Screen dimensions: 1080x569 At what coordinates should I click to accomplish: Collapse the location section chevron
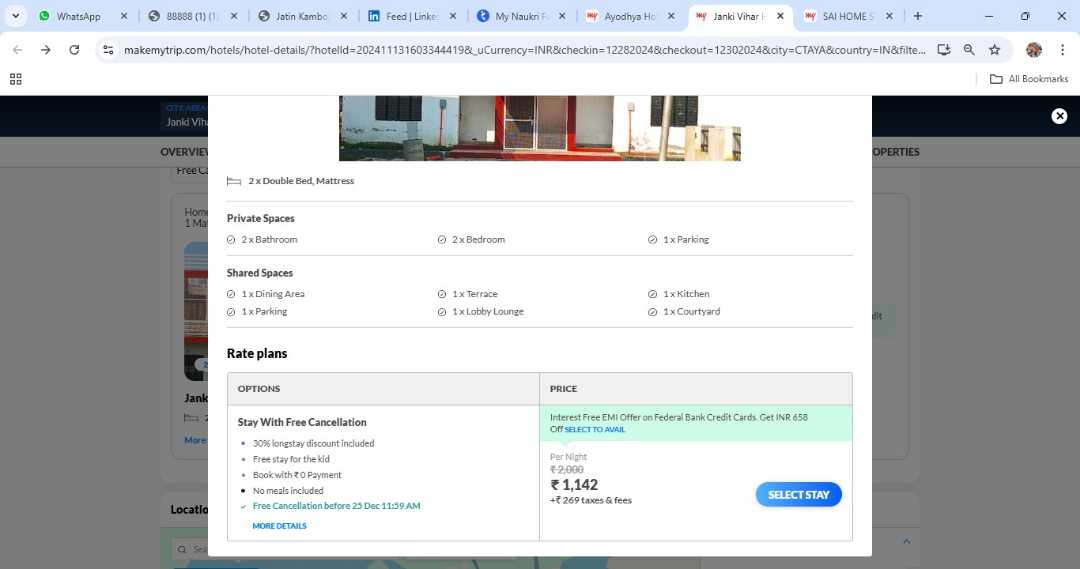coord(906,541)
